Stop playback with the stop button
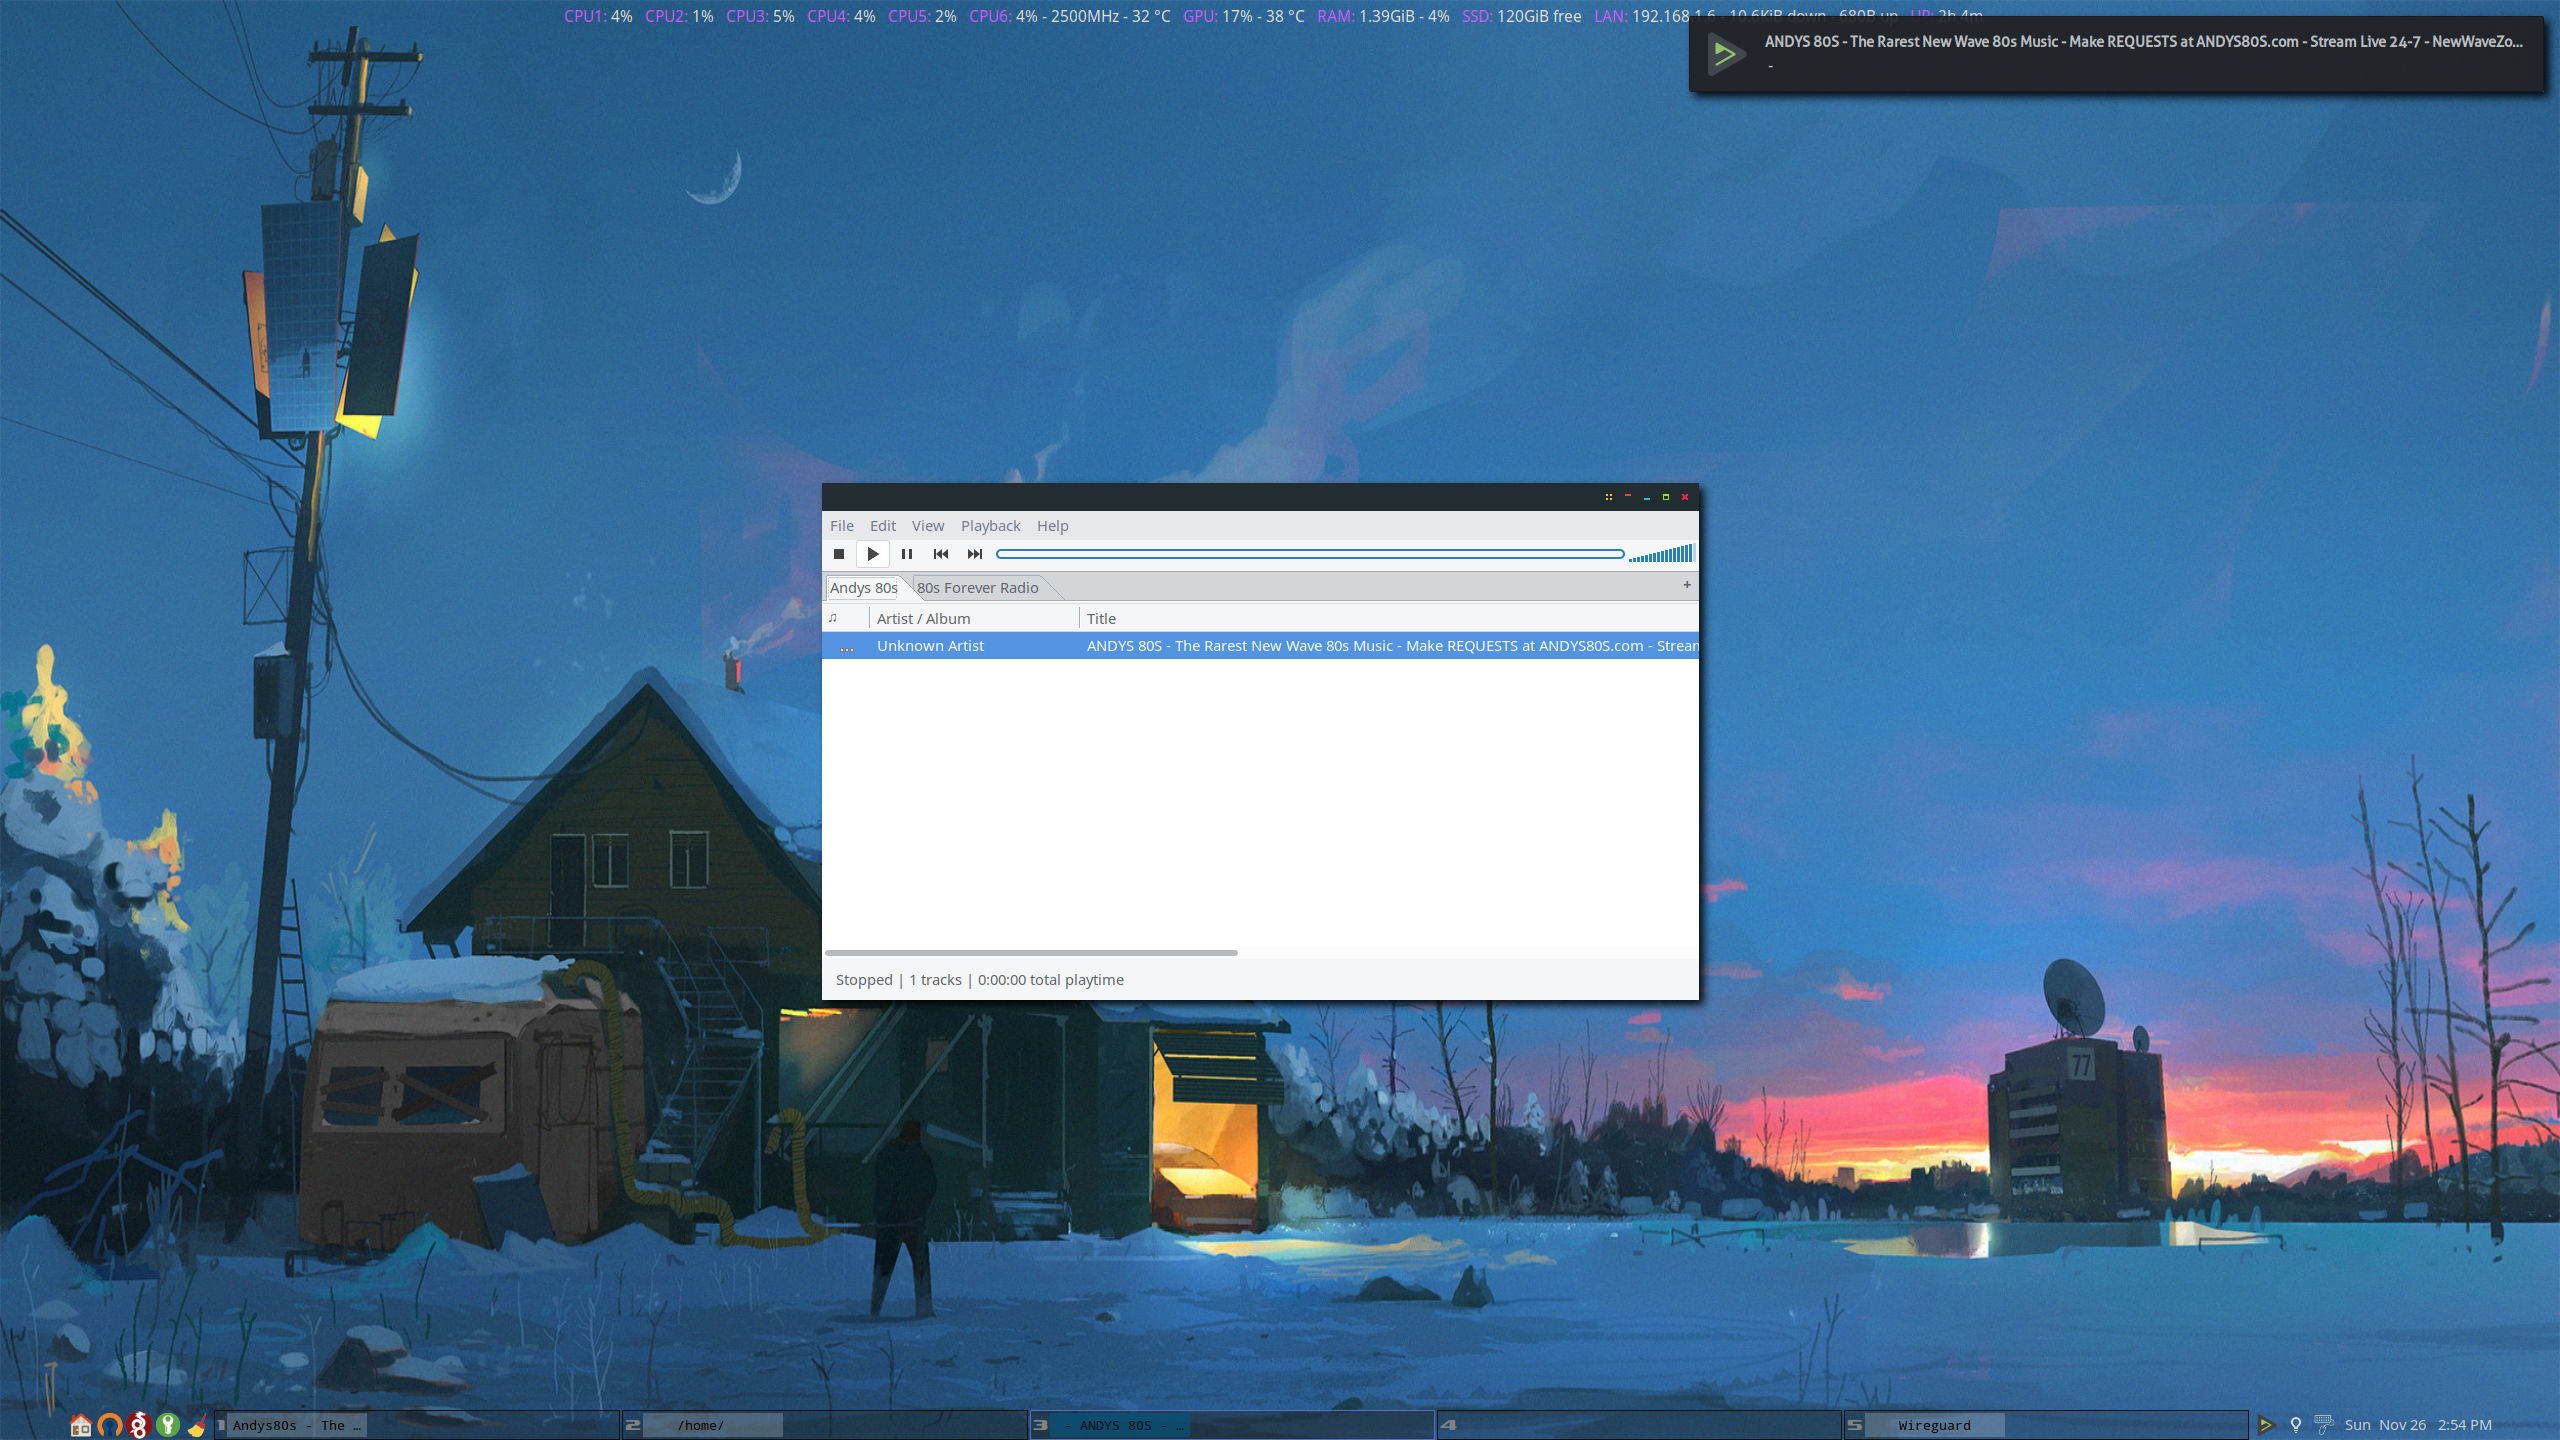This screenshot has height=1440, width=2560. coord(839,554)
